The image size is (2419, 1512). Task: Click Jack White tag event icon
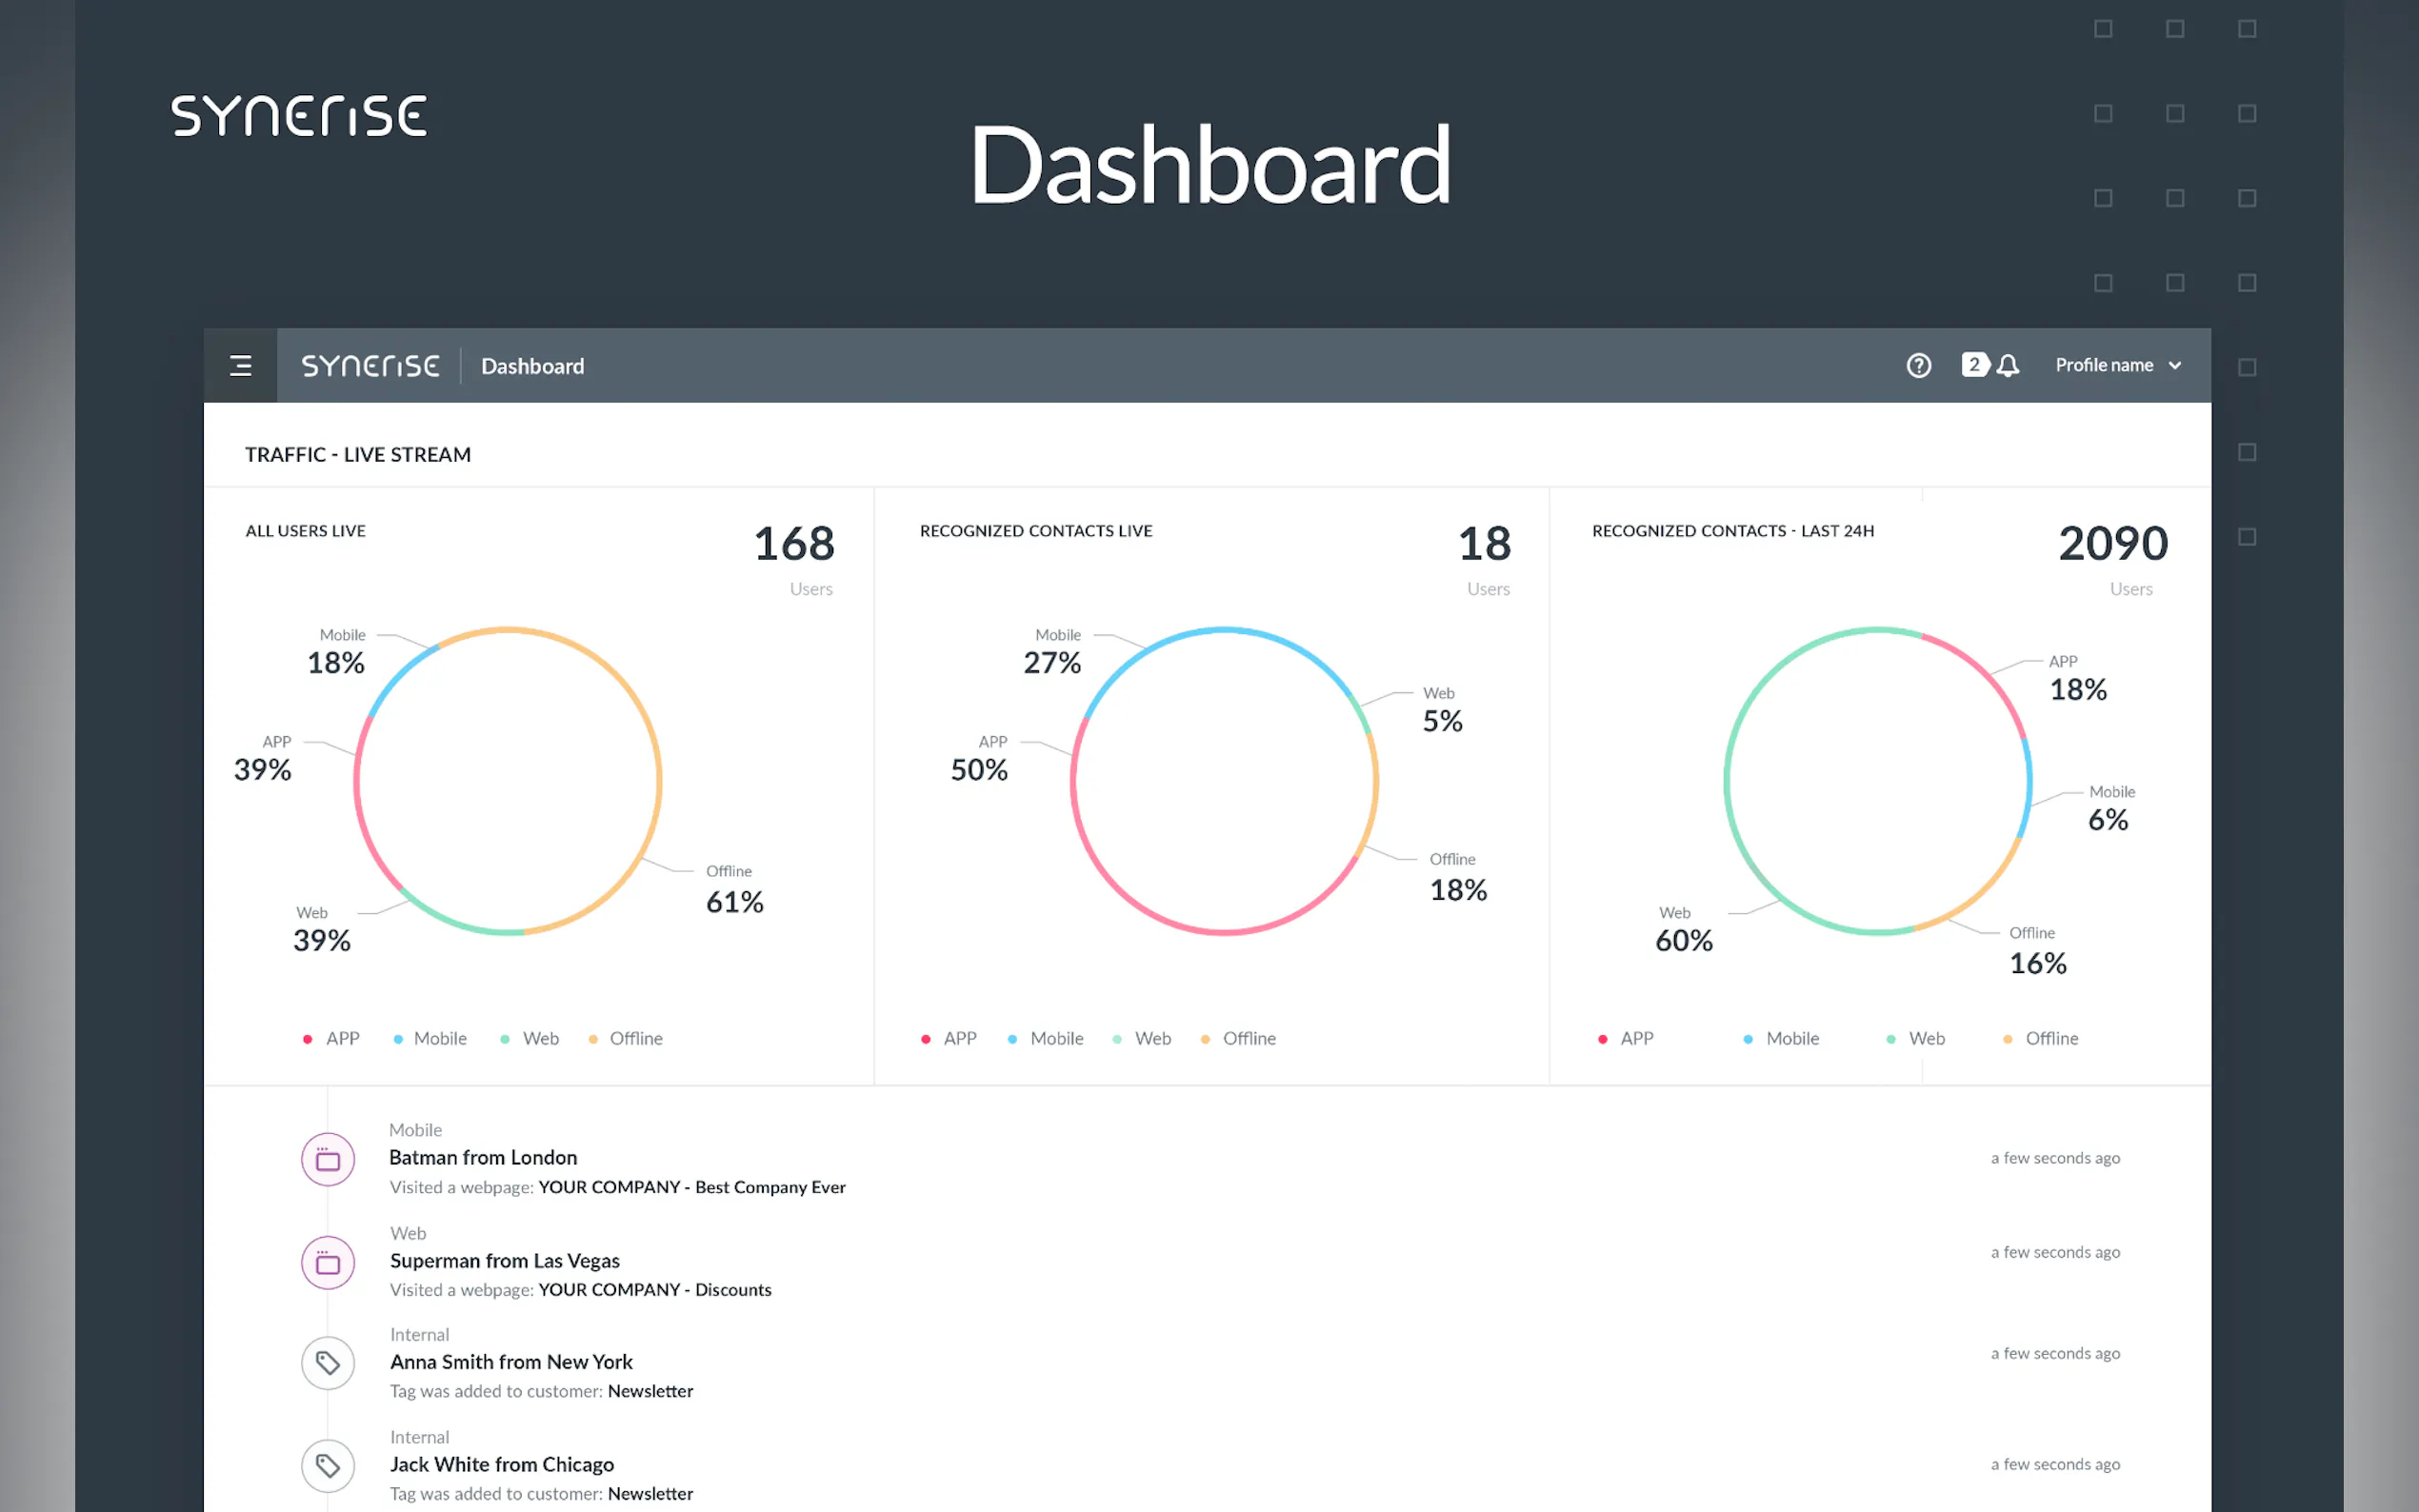click(x=328, y=1466)
